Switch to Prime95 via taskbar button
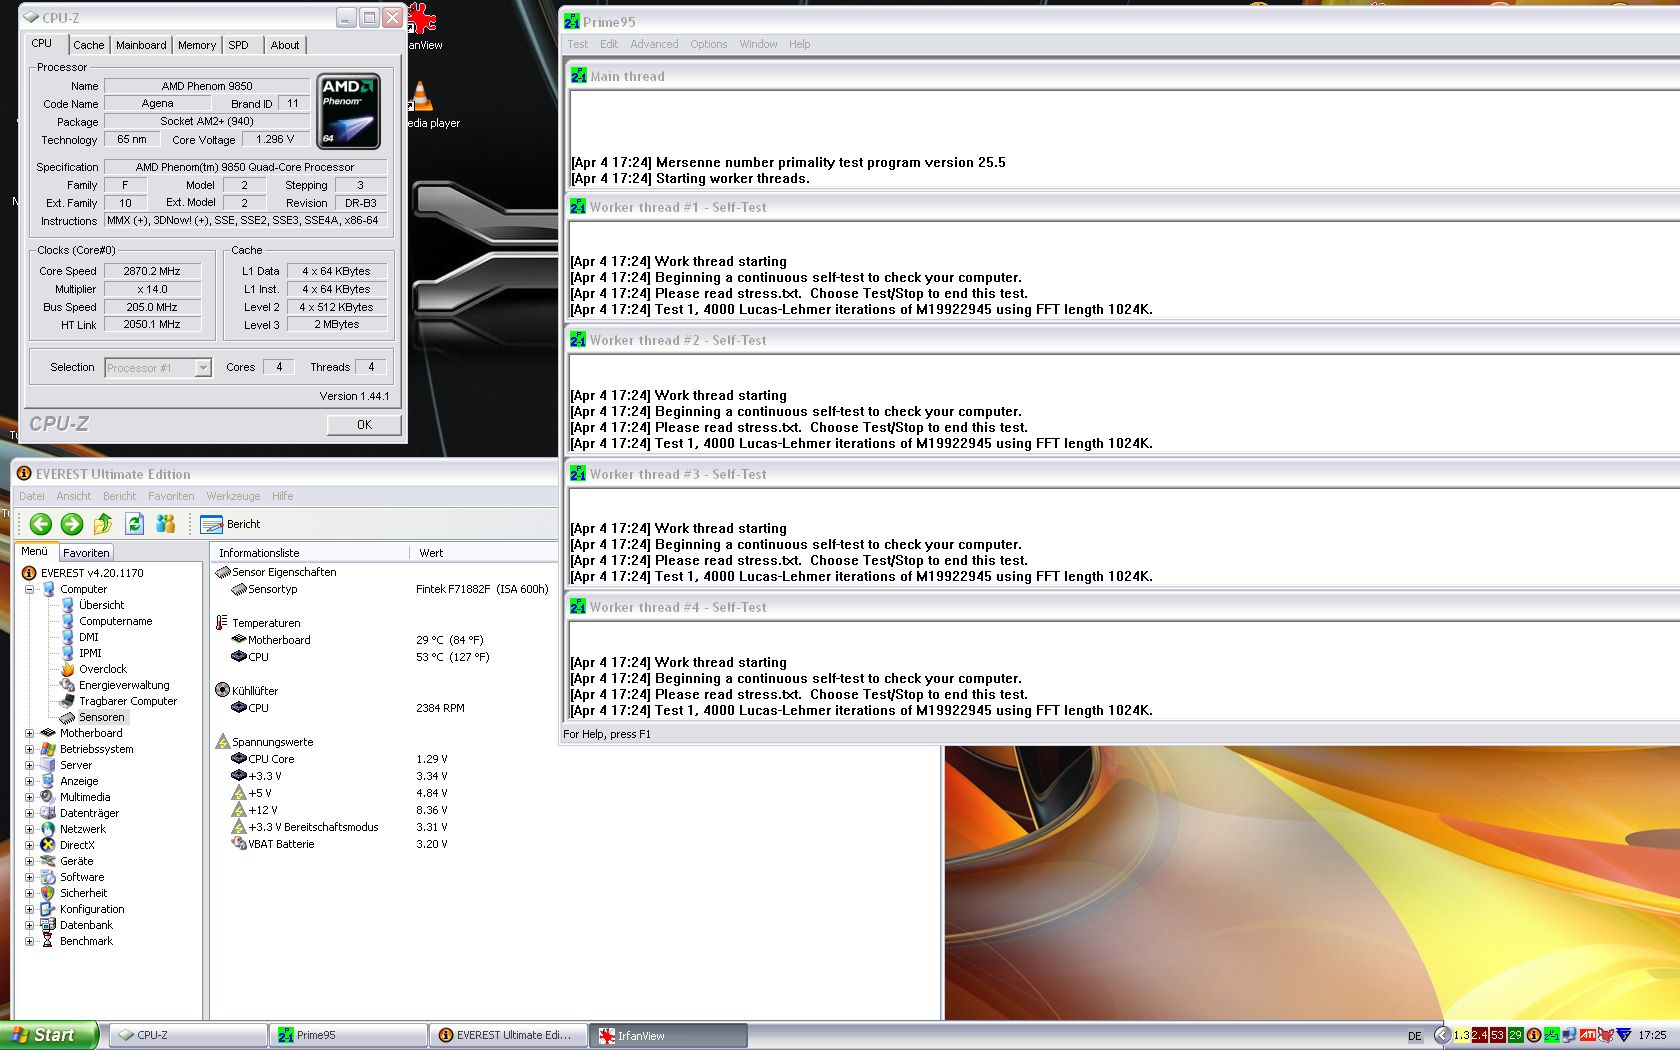 coord(348,1035)
